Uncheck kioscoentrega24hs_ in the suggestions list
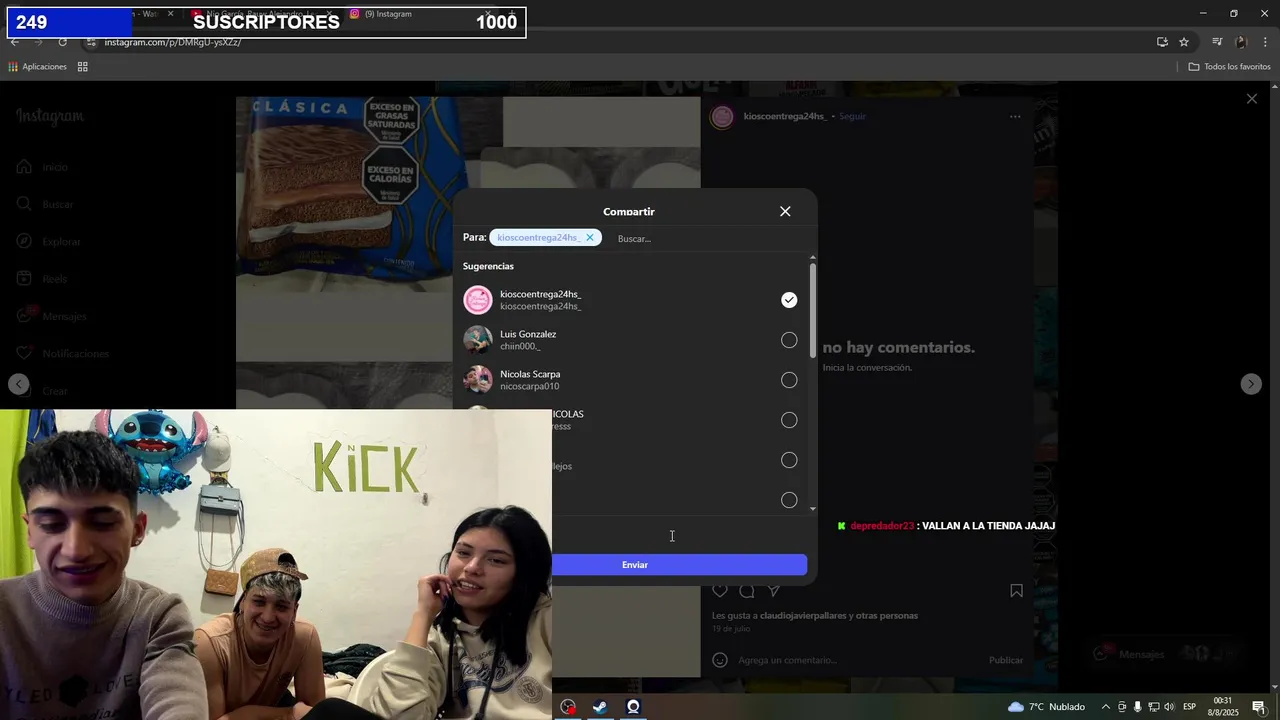The width and height of the screenshot is (1280, 720). 789,300
